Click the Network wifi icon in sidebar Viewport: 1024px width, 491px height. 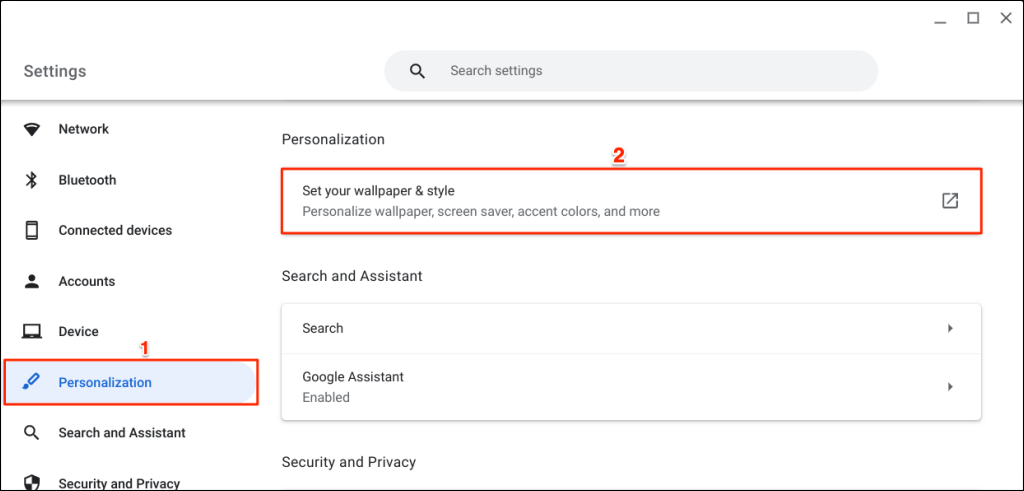pyautogui.click(x=32, y=129)
